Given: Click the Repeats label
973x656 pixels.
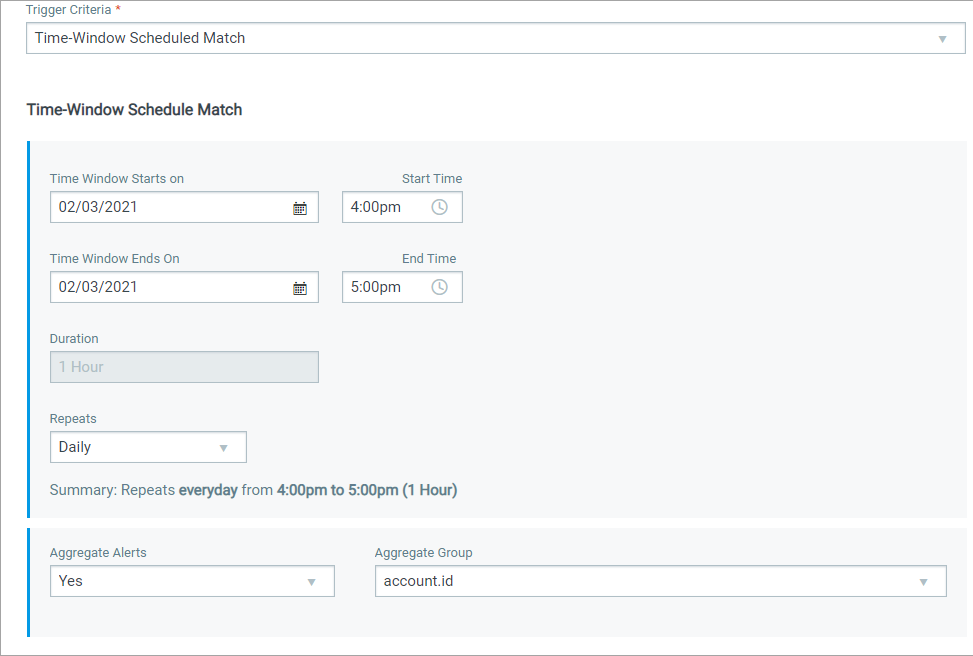Looking at the screenshot, I should (73, 419).
